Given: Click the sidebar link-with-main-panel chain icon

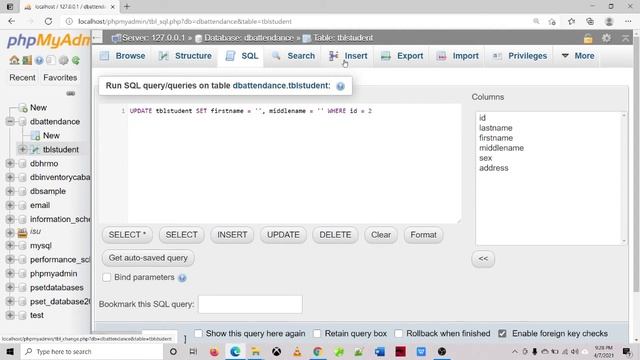Looking at the screenshot, I should tap(71, 93).
